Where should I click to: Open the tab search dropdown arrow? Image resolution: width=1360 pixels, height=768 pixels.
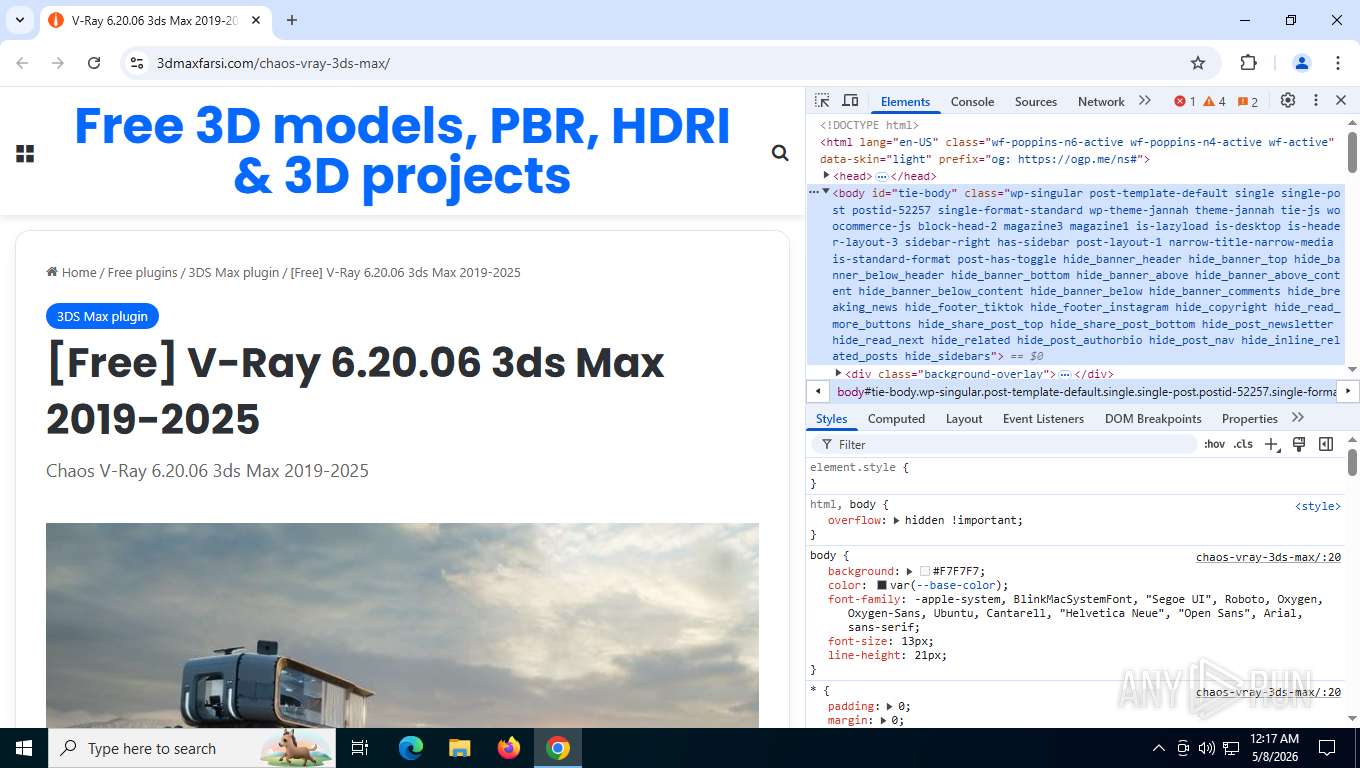click(19, 20)
